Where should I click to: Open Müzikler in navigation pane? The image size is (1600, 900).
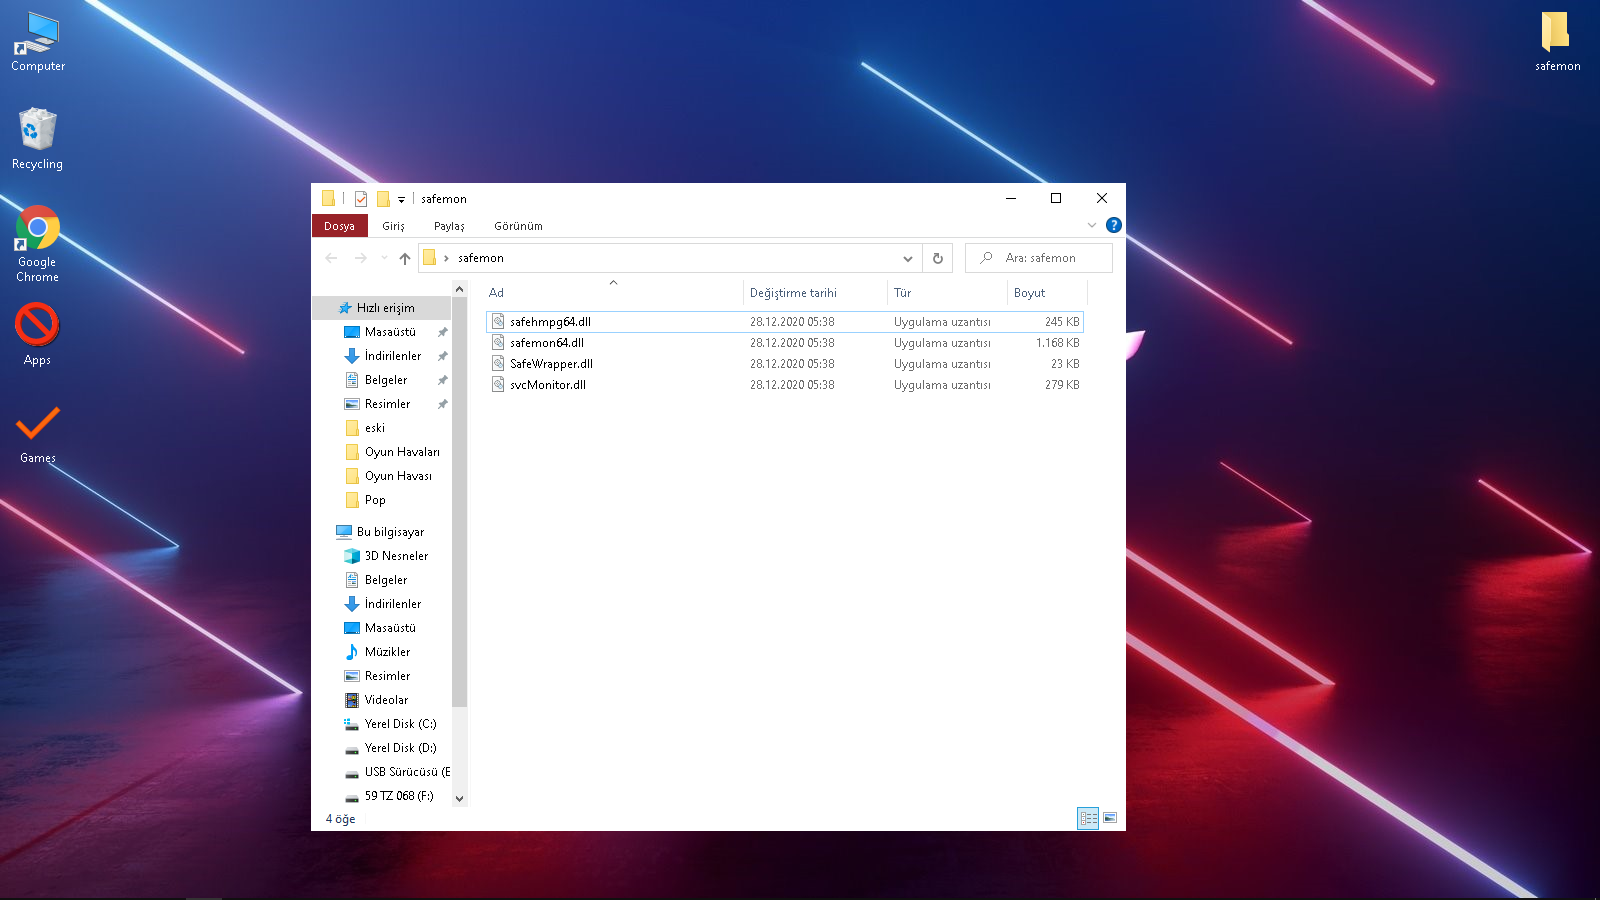point(387,652)
